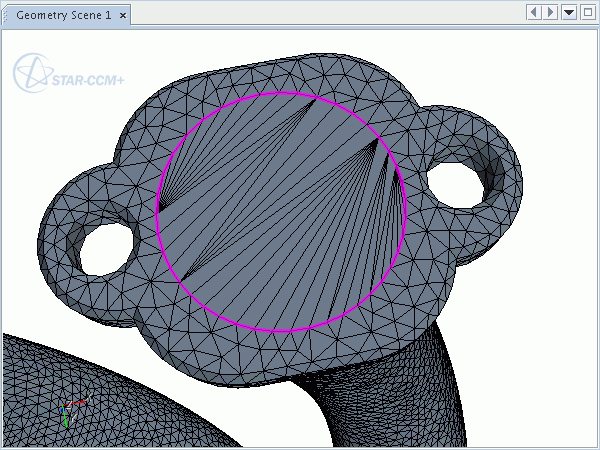Close the Geometry Scene 1 tab
The width and height of the screenshot is (600, 450).
[x=123, y=14]
